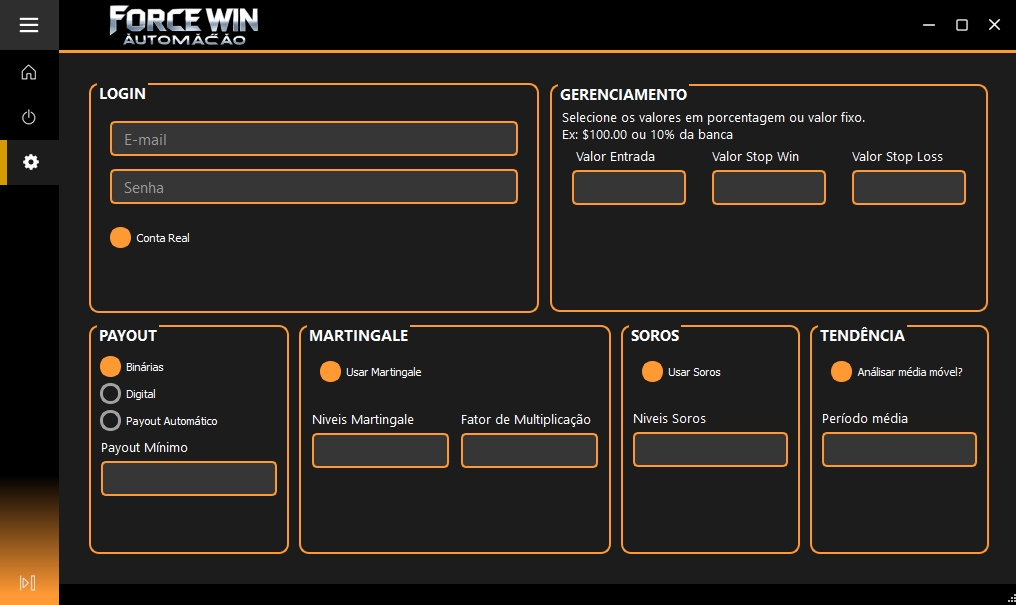Click the Senha password field
The width and height of the screenshot is (1016, 605).
(x=313, y=187)
